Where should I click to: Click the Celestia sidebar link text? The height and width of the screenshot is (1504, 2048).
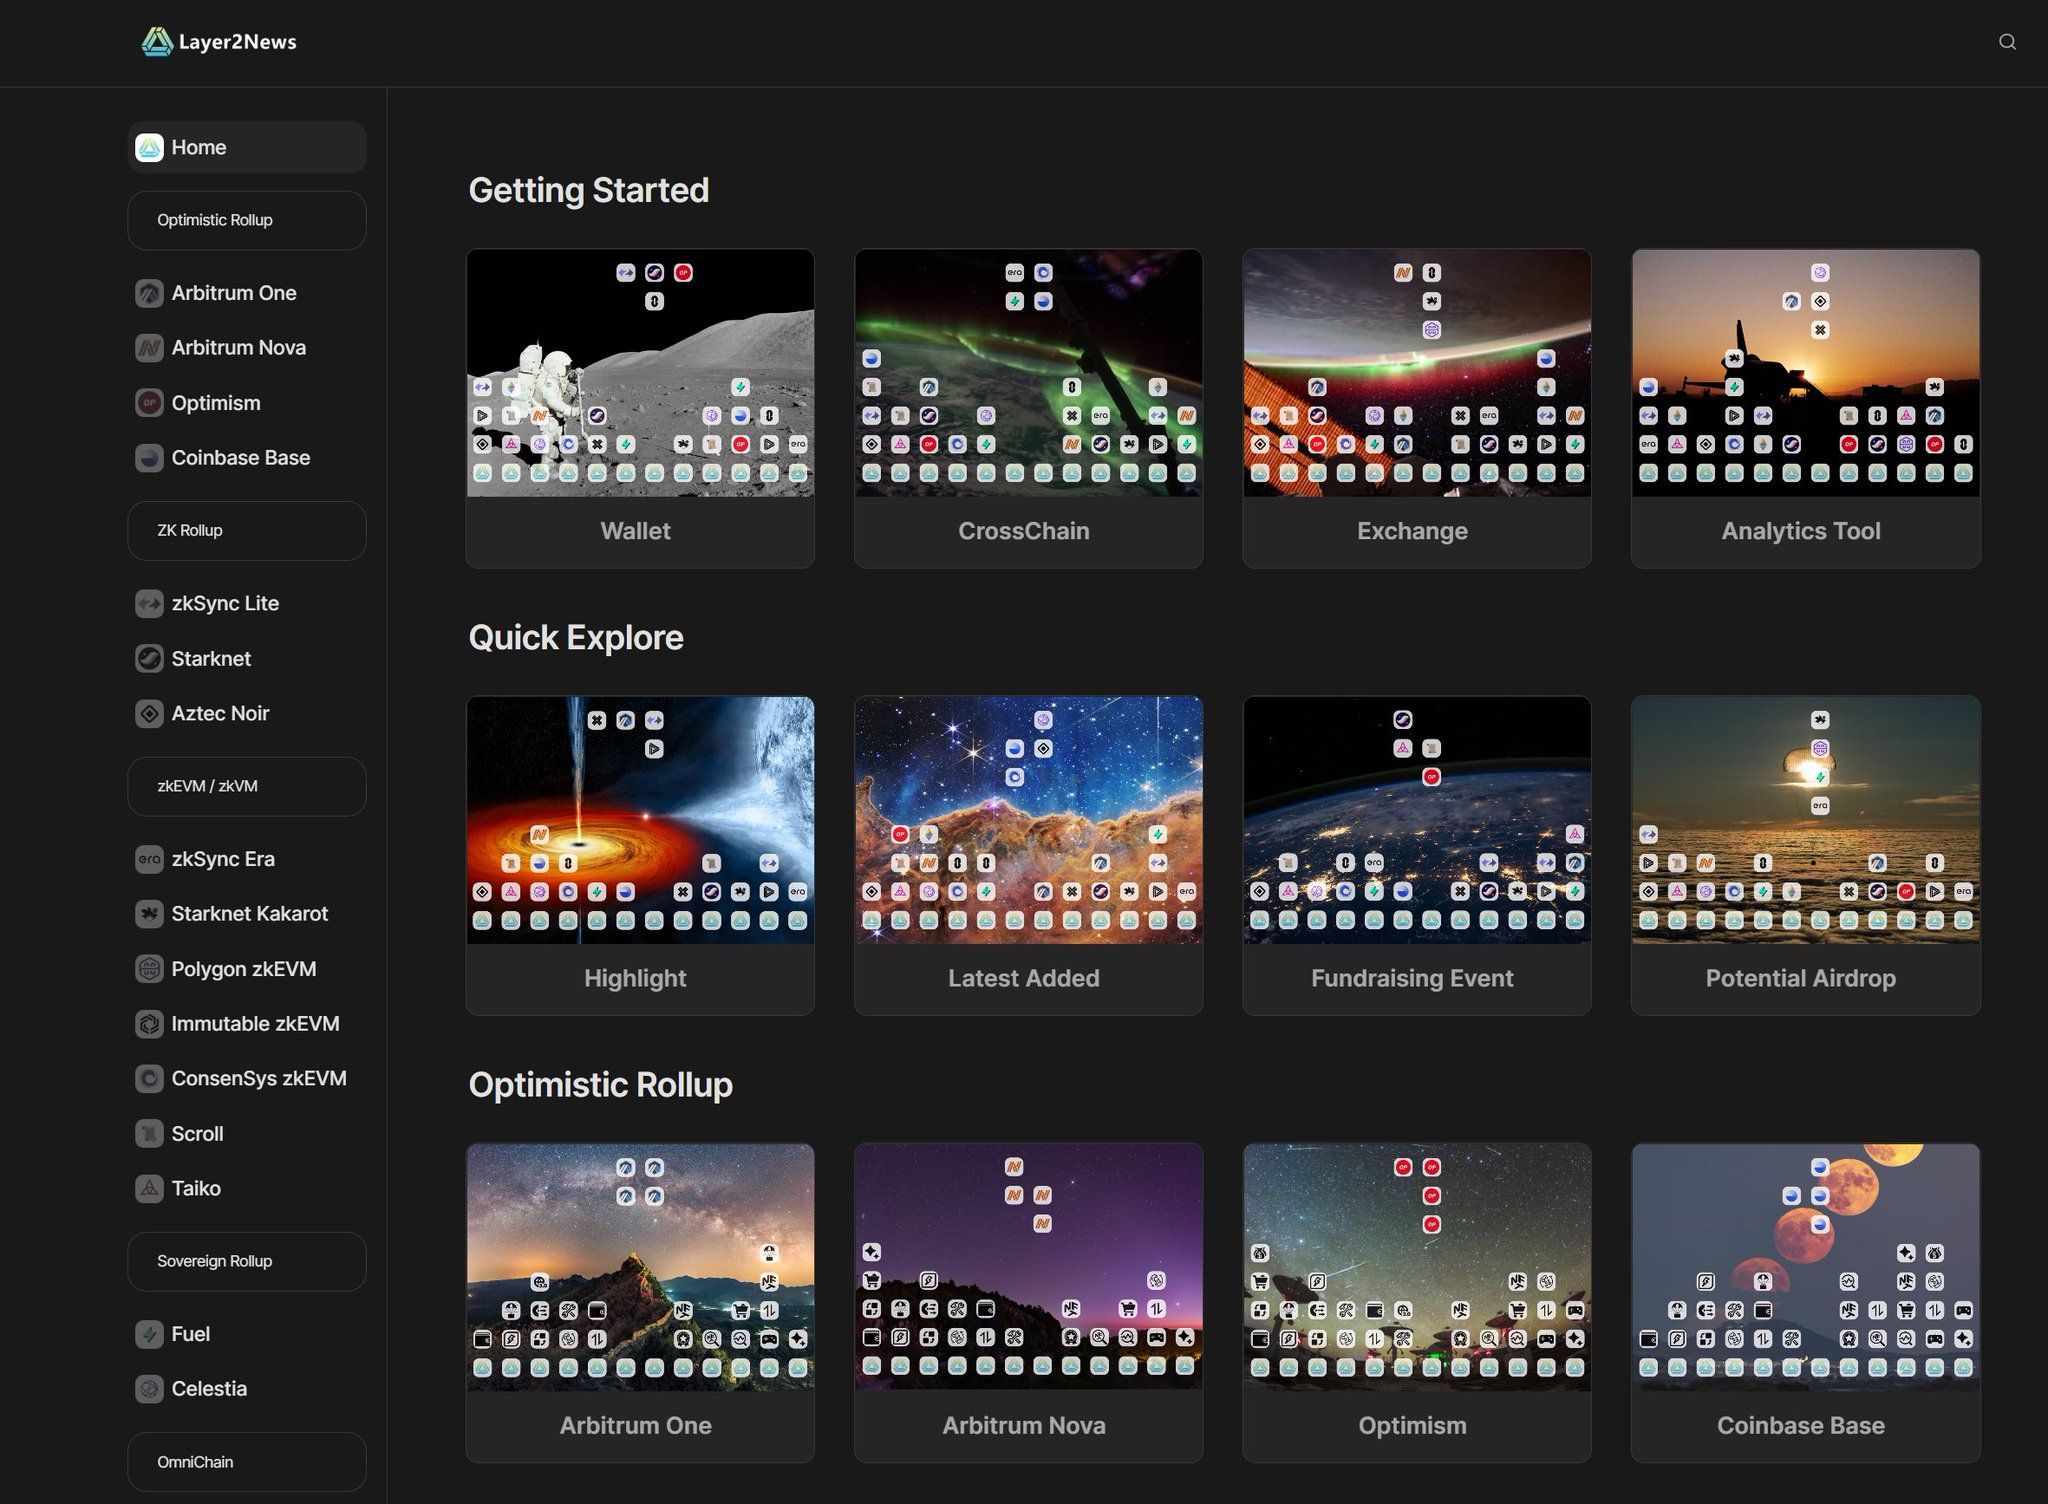click(x=209, y=1389)
